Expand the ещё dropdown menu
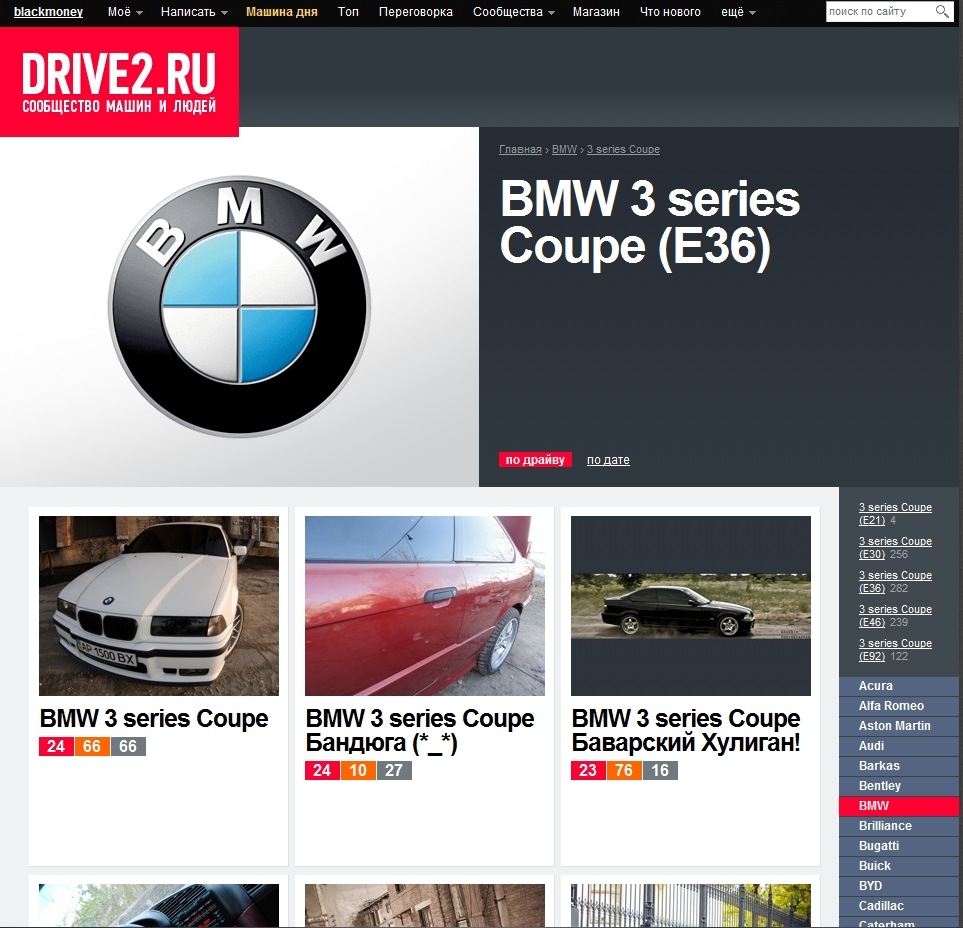963x928 pixels. click(738, 12)
